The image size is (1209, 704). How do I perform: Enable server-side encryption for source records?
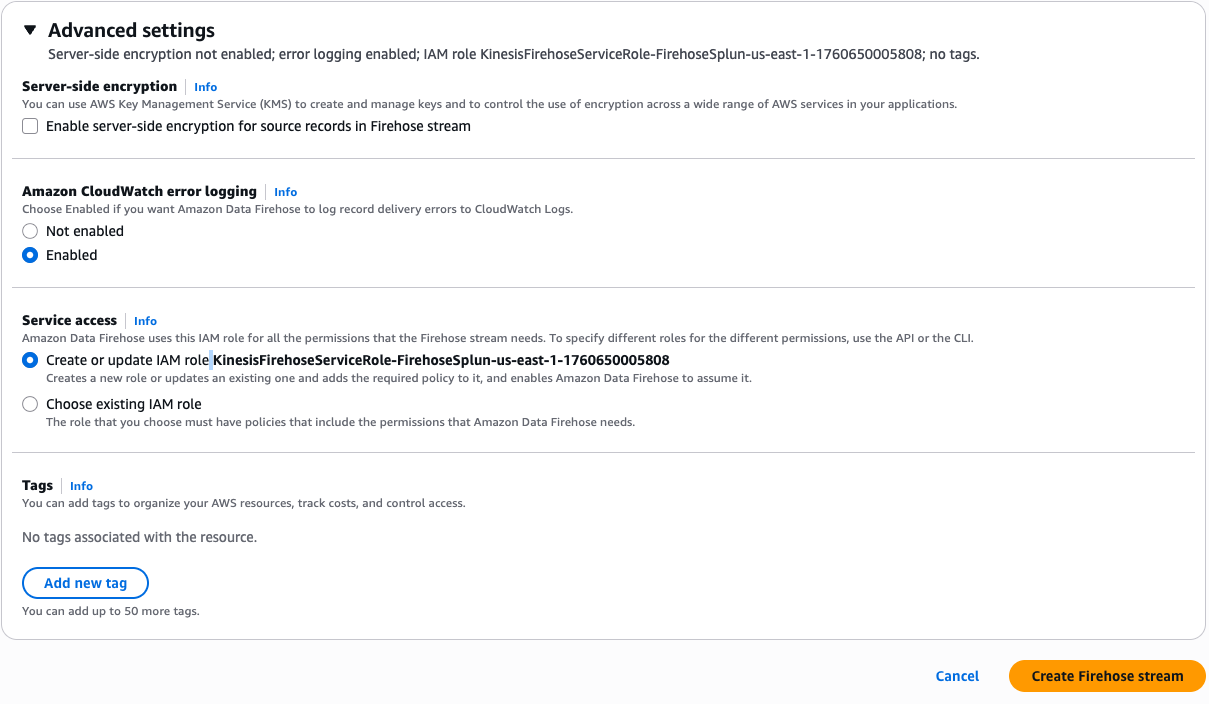pos(29,126)
